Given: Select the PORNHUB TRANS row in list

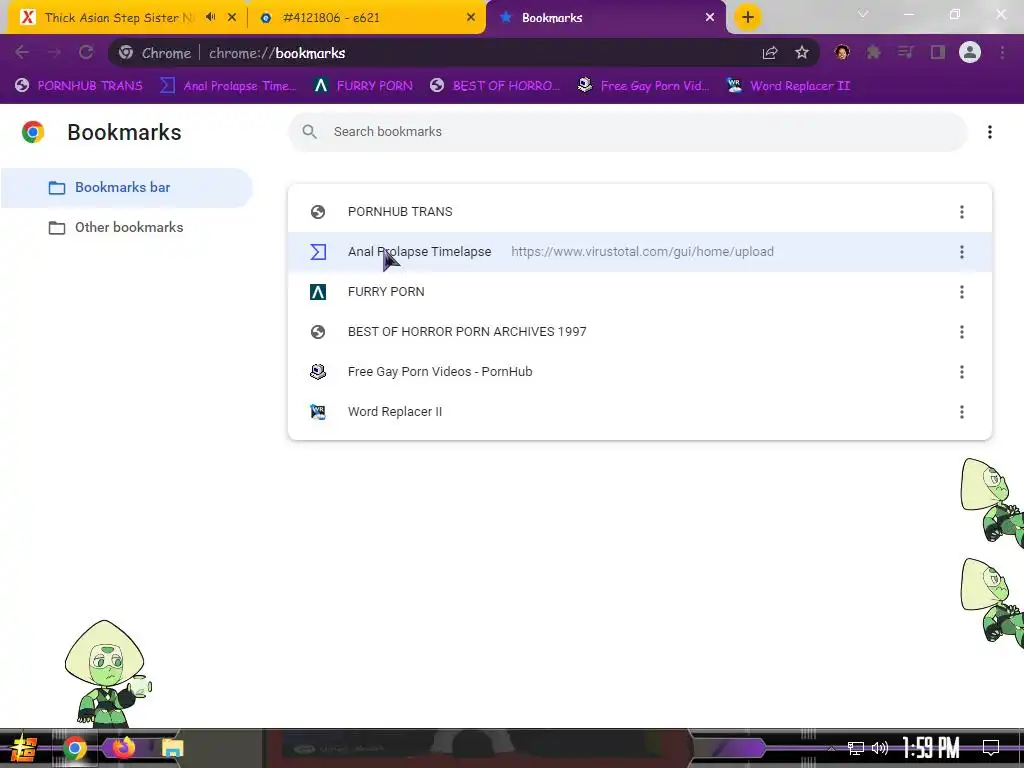Looking at the screenshot, I should click(x=639, y=212).
